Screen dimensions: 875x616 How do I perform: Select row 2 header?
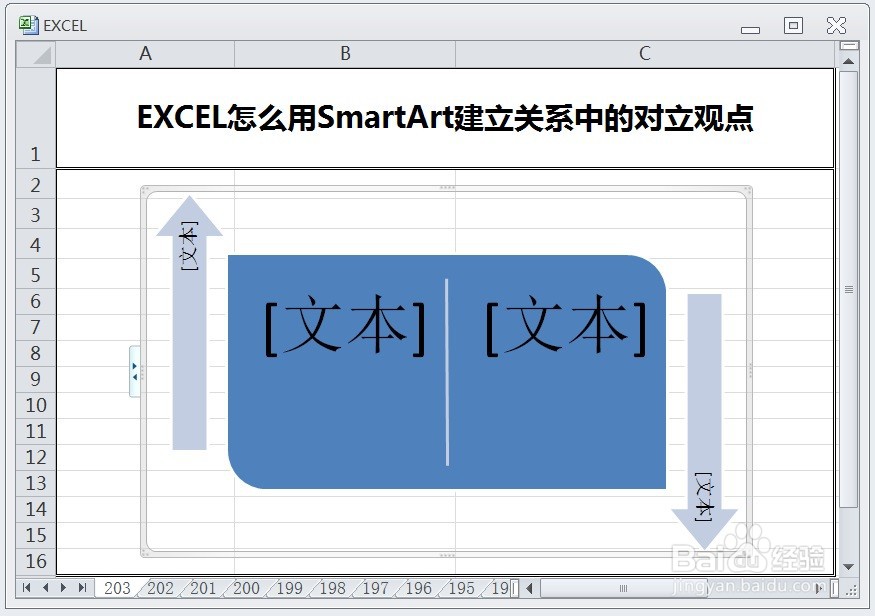click(36, 185)
